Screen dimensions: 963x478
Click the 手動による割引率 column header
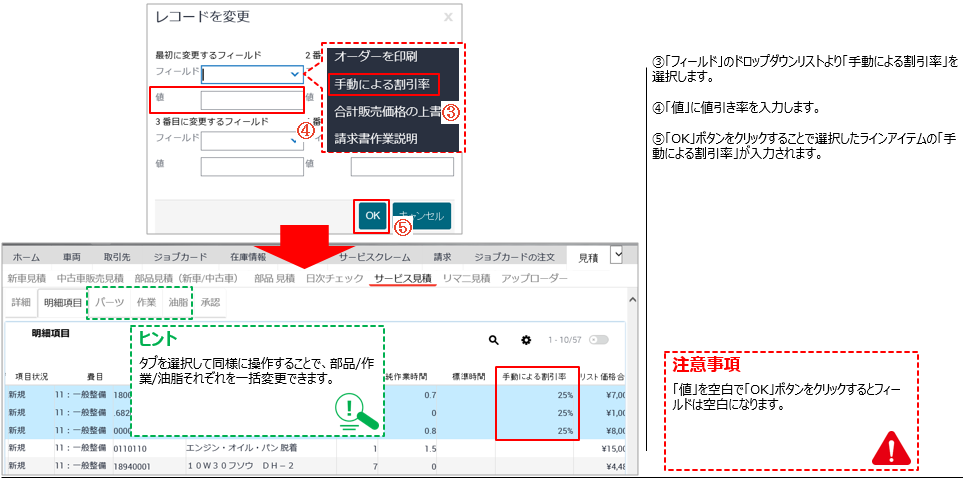[535, 376]
